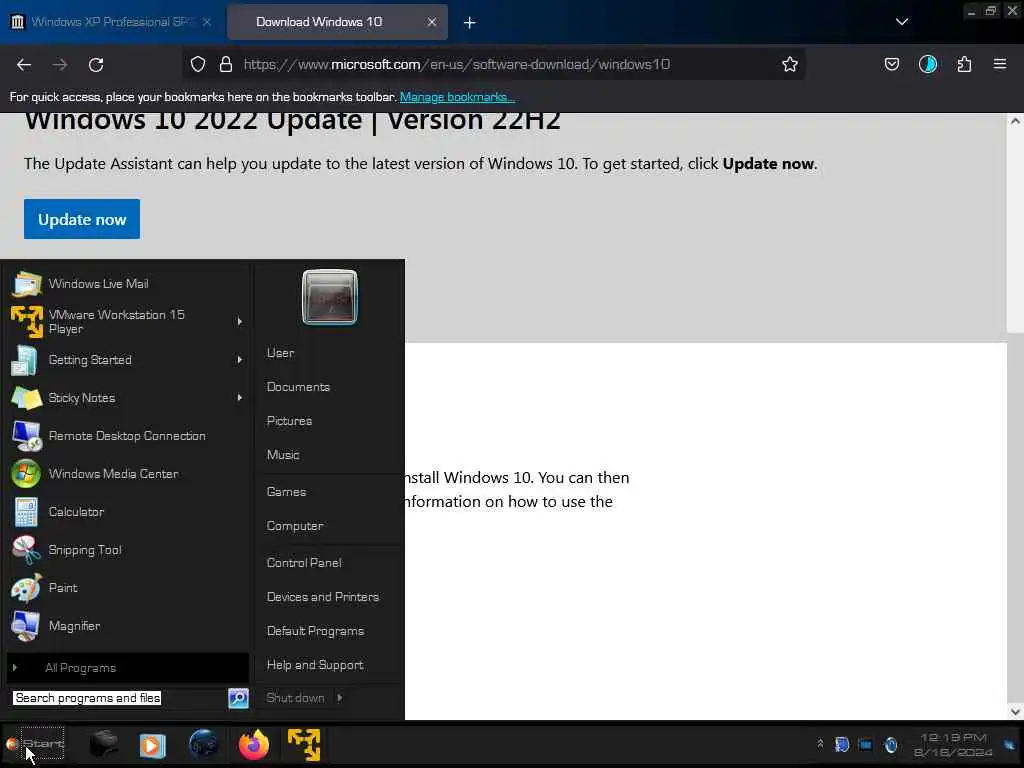The height and width of the screenshot is (768, 1024).
Task: Open Windows Media Center
Action: (x=128, y=473)
